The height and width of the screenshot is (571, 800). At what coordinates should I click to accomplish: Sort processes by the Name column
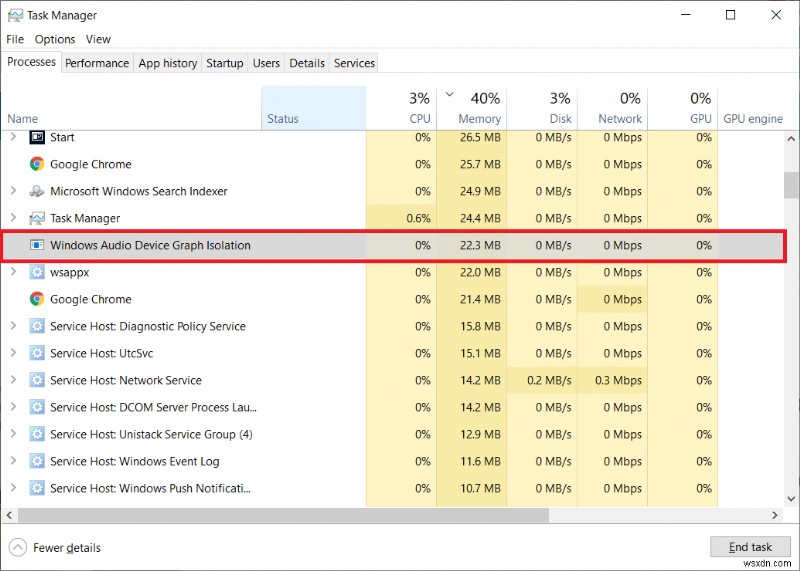132,108
